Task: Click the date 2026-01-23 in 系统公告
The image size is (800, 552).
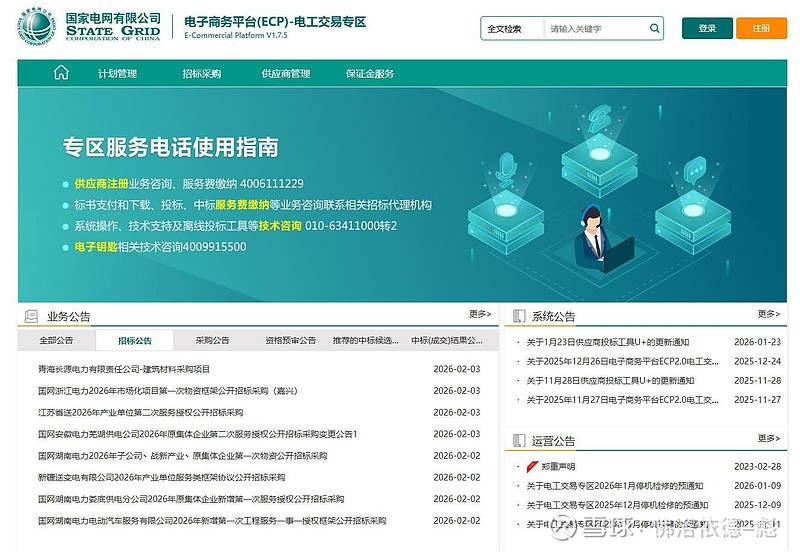Action: pos(757,342)
